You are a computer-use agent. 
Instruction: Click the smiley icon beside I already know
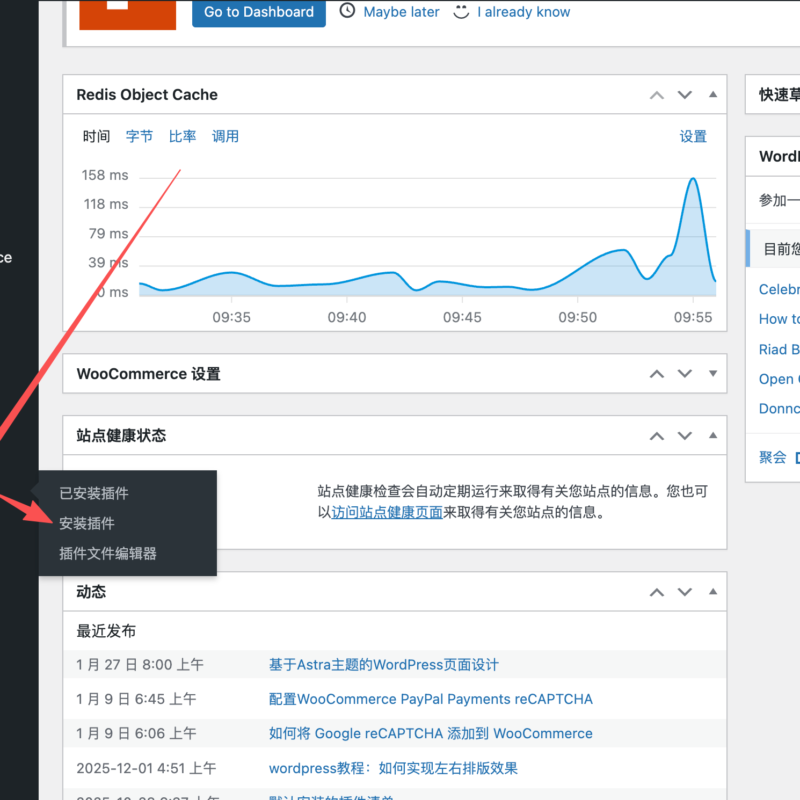pos(461,12)
